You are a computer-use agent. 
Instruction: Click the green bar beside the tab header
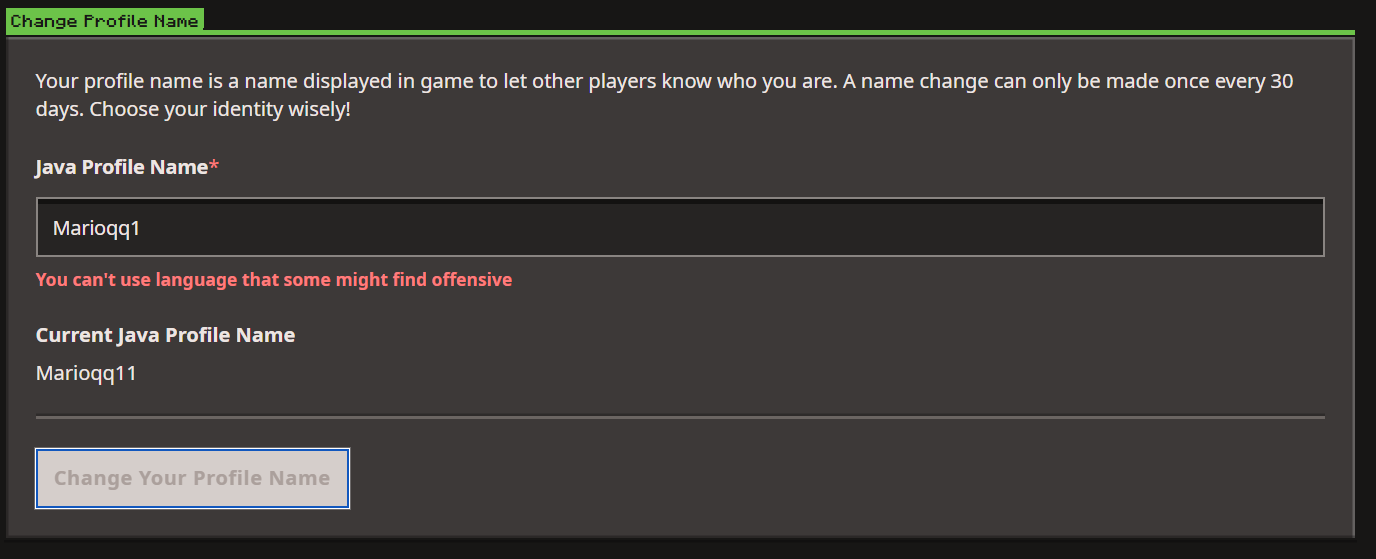780,32
